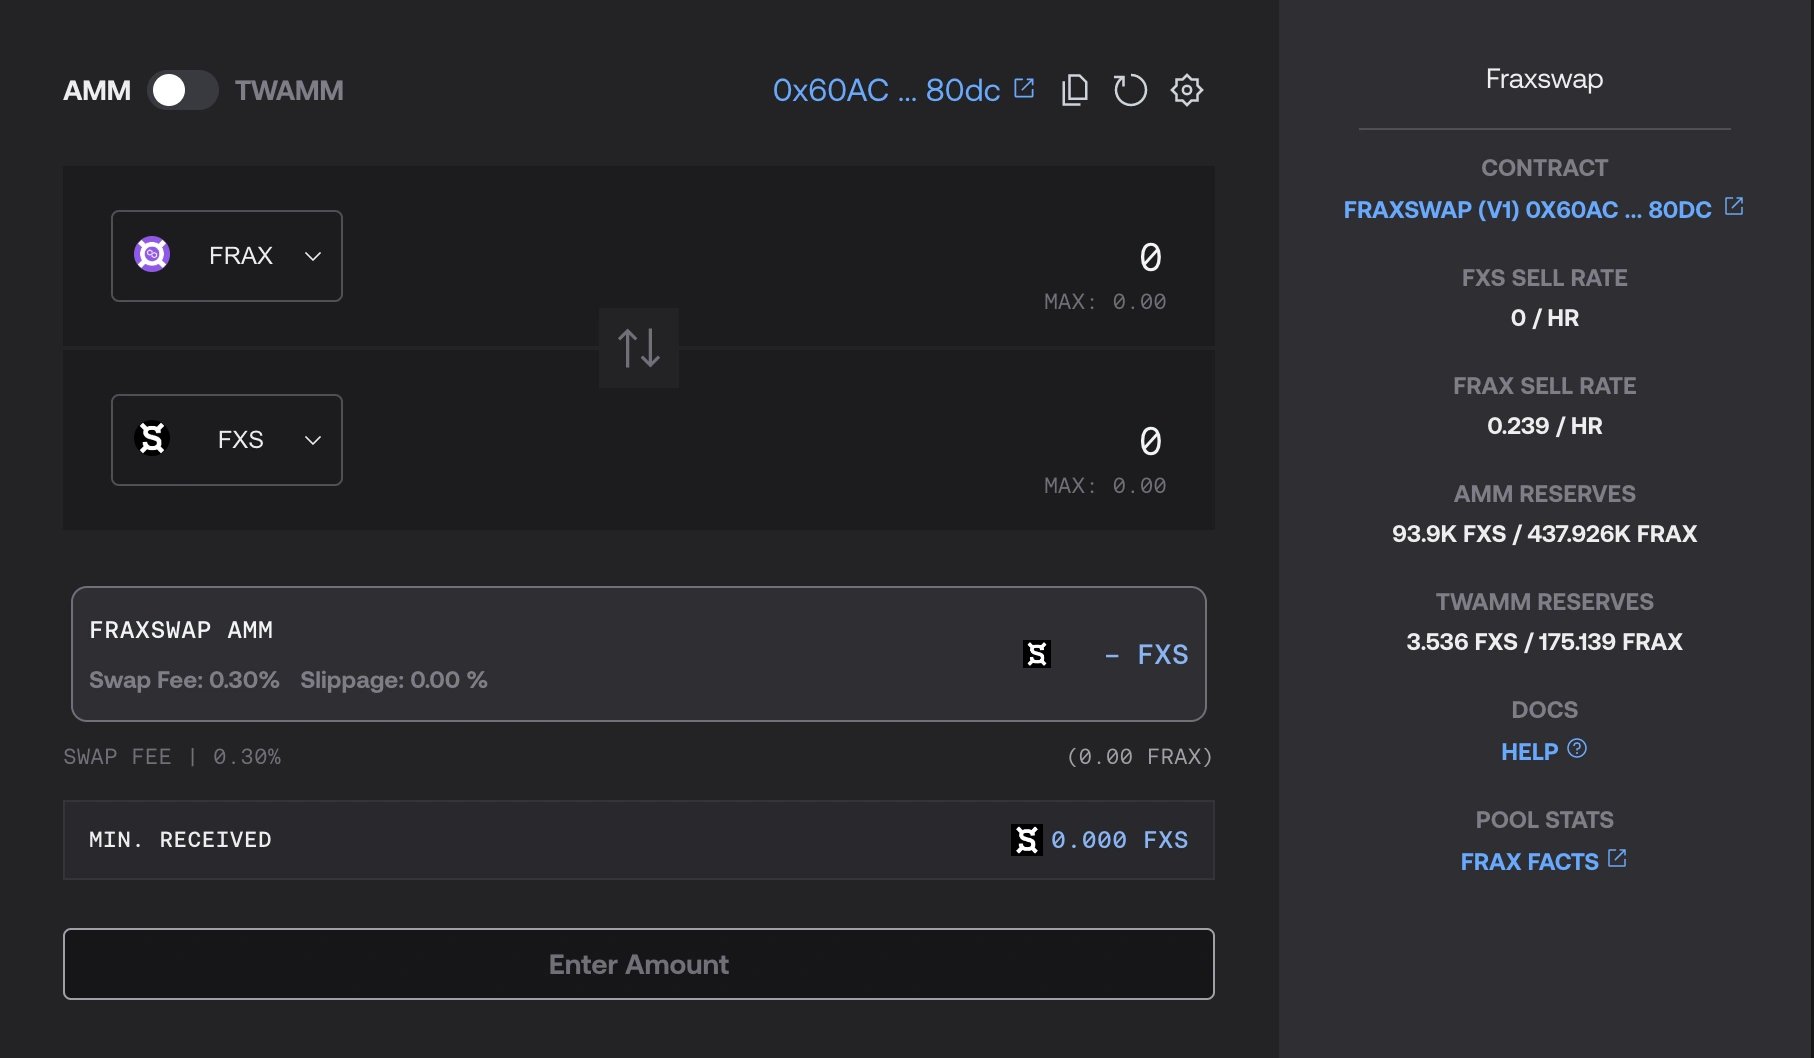
Task: Expand the FRAX selector chevron
Action: click(x=313, y=256)
